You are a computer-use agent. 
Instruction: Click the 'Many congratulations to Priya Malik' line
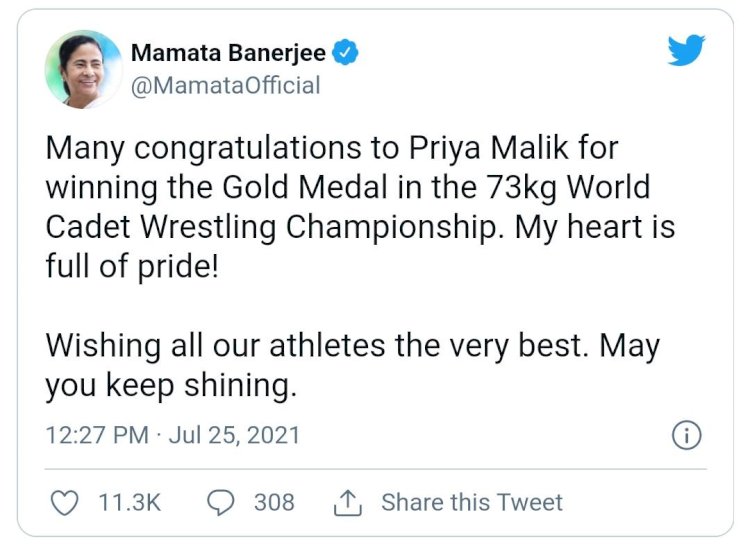tap(332, 148)
